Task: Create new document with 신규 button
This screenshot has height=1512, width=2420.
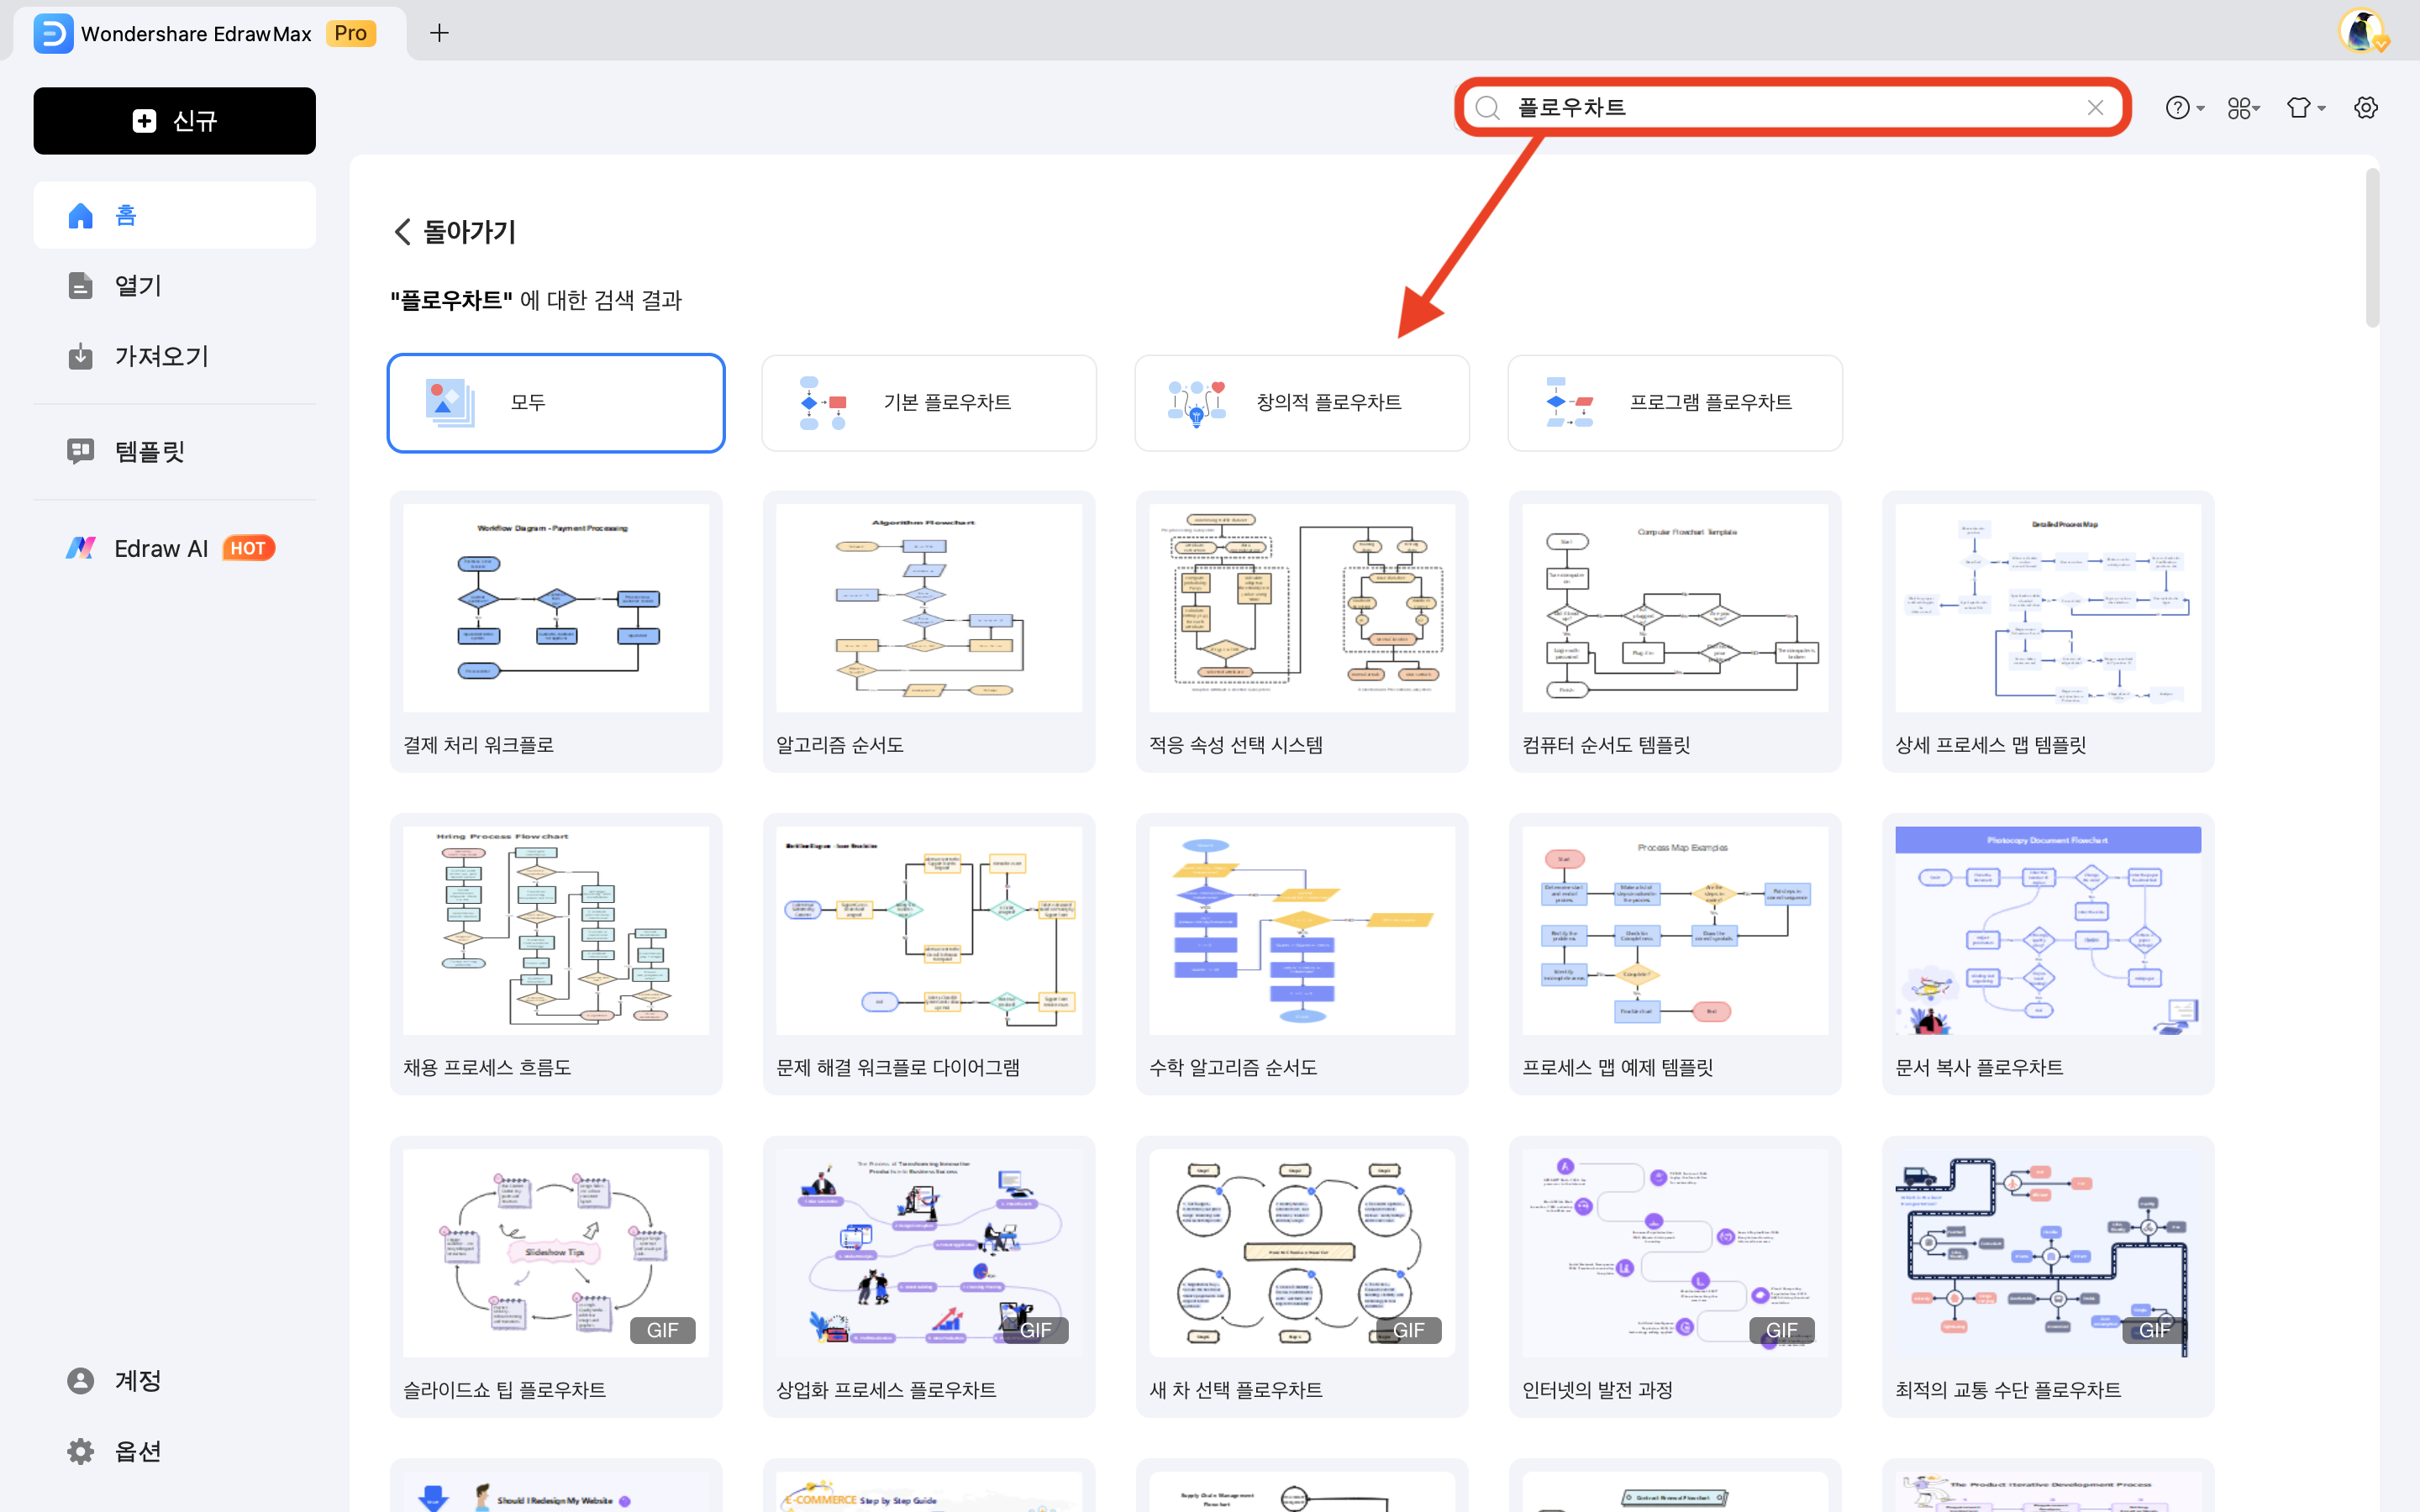Action: [x=174, y=121]
